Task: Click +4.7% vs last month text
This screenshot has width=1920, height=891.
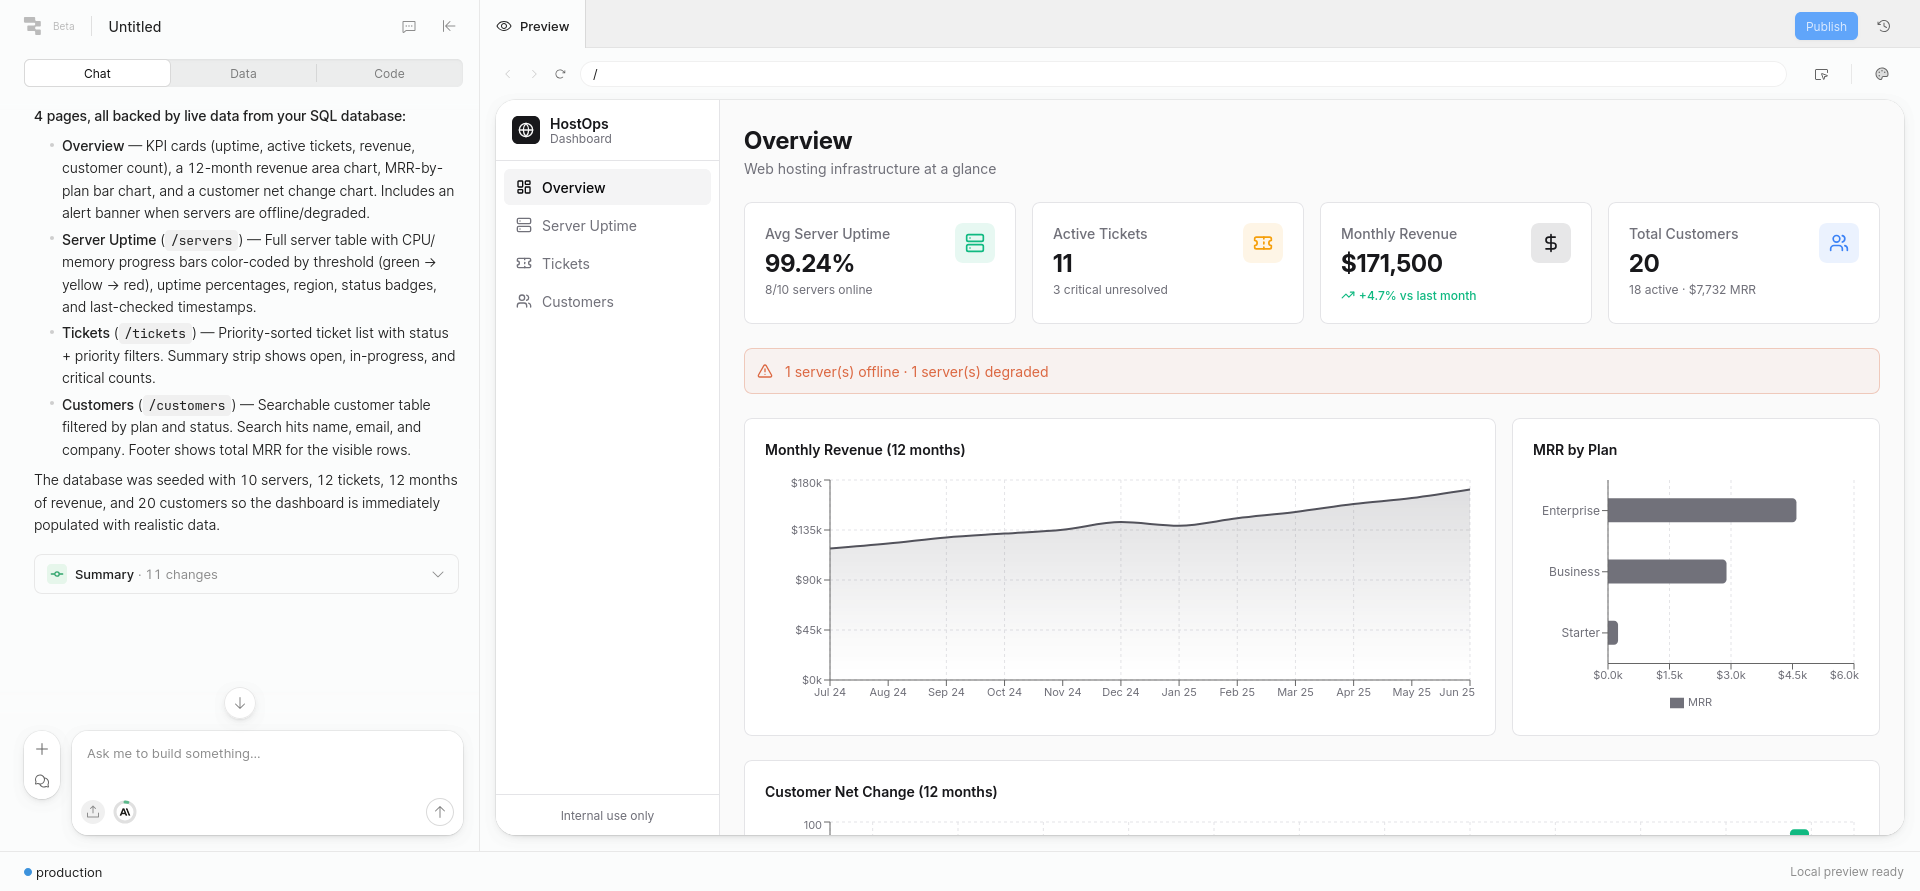Action: 1417,296
